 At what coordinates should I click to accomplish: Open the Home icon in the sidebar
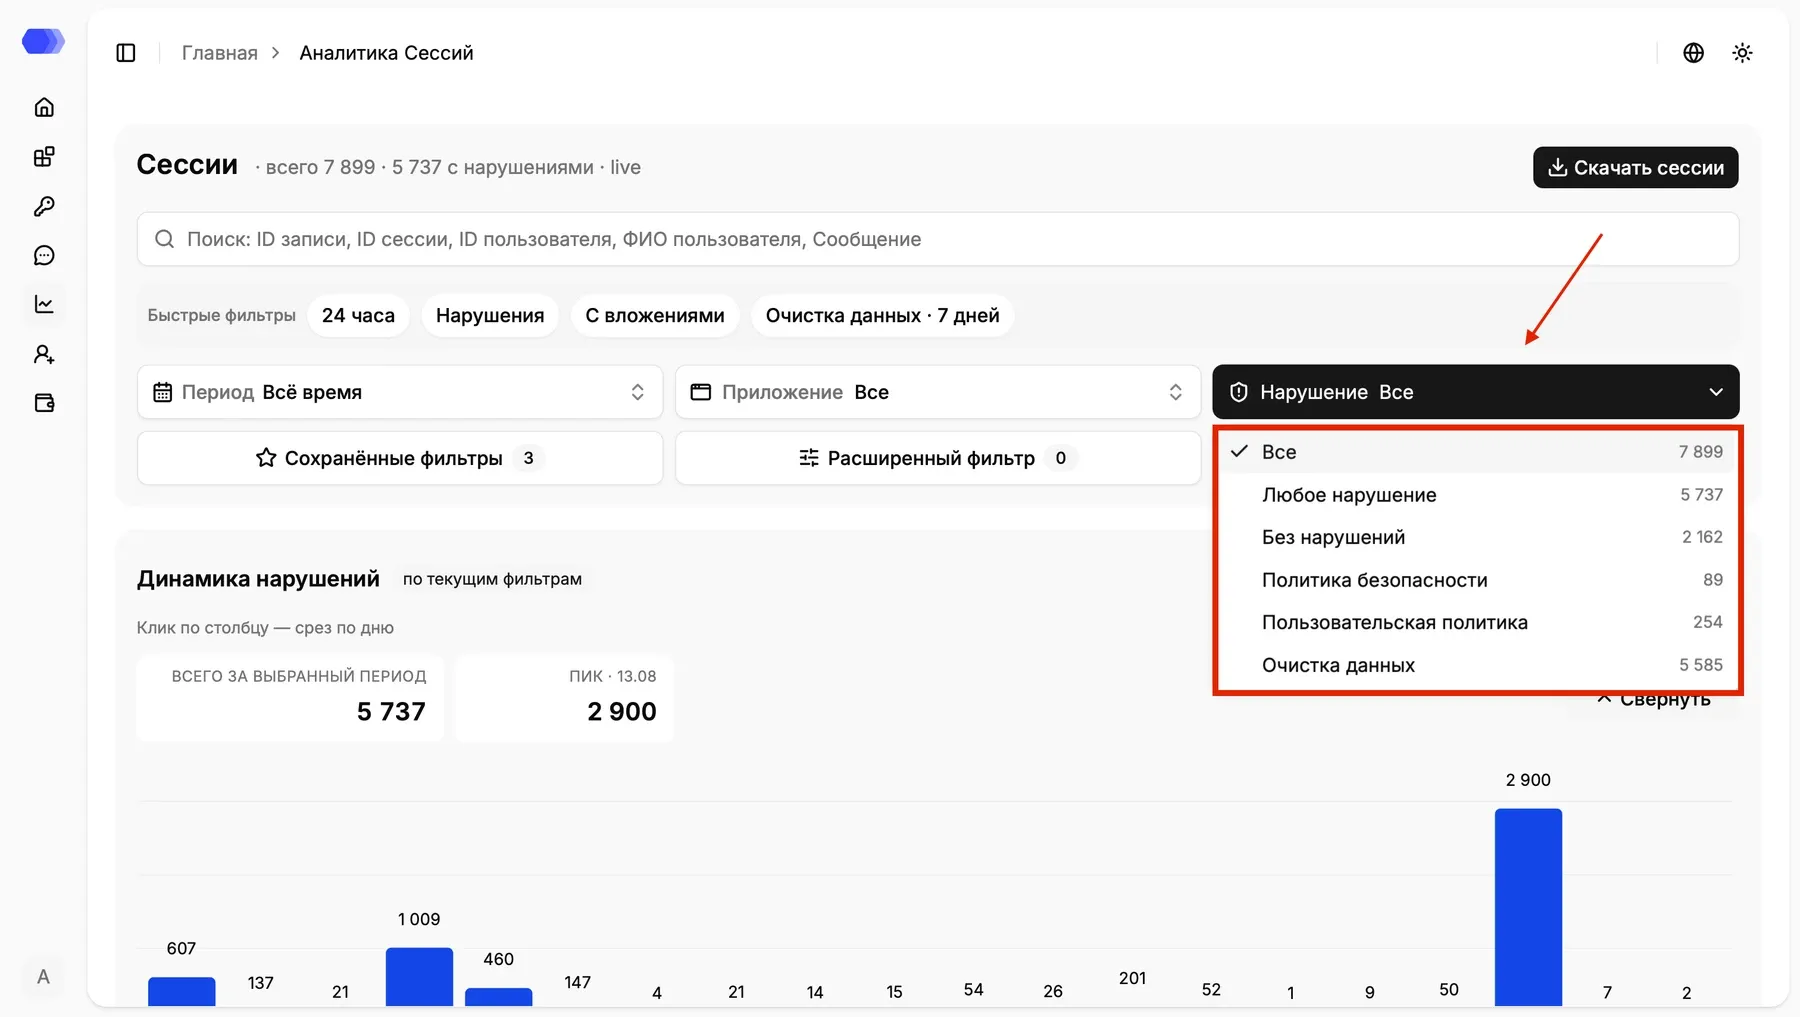click(44, 107)
